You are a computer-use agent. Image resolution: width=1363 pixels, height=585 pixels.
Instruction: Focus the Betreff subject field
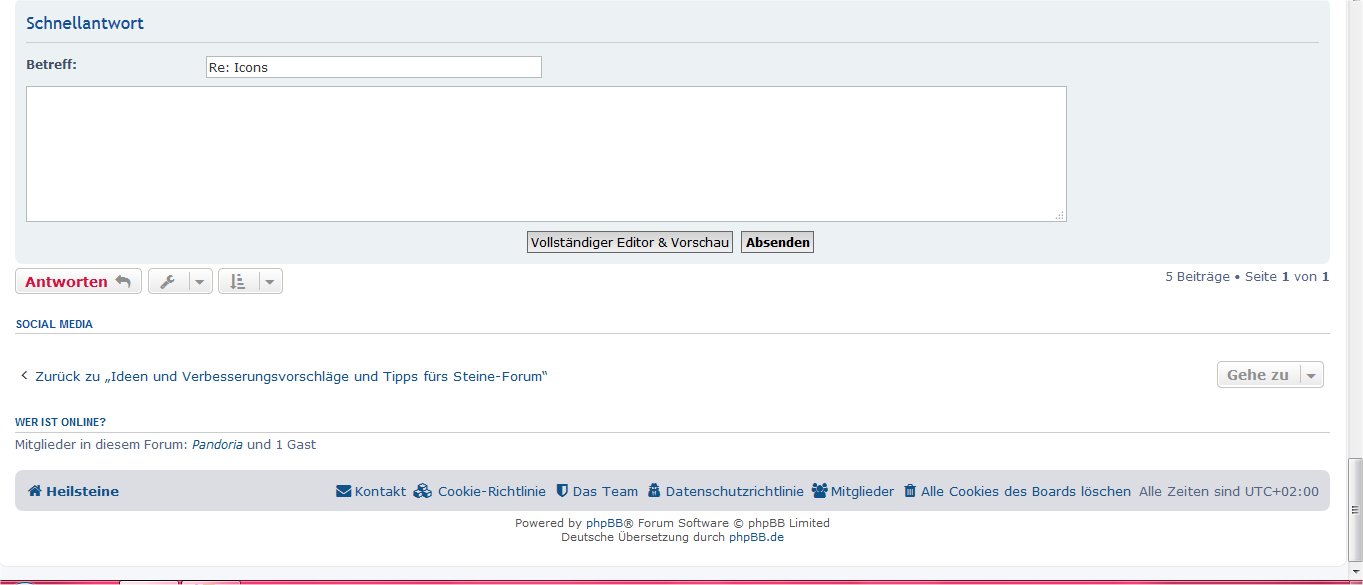(x=373, y=67)
